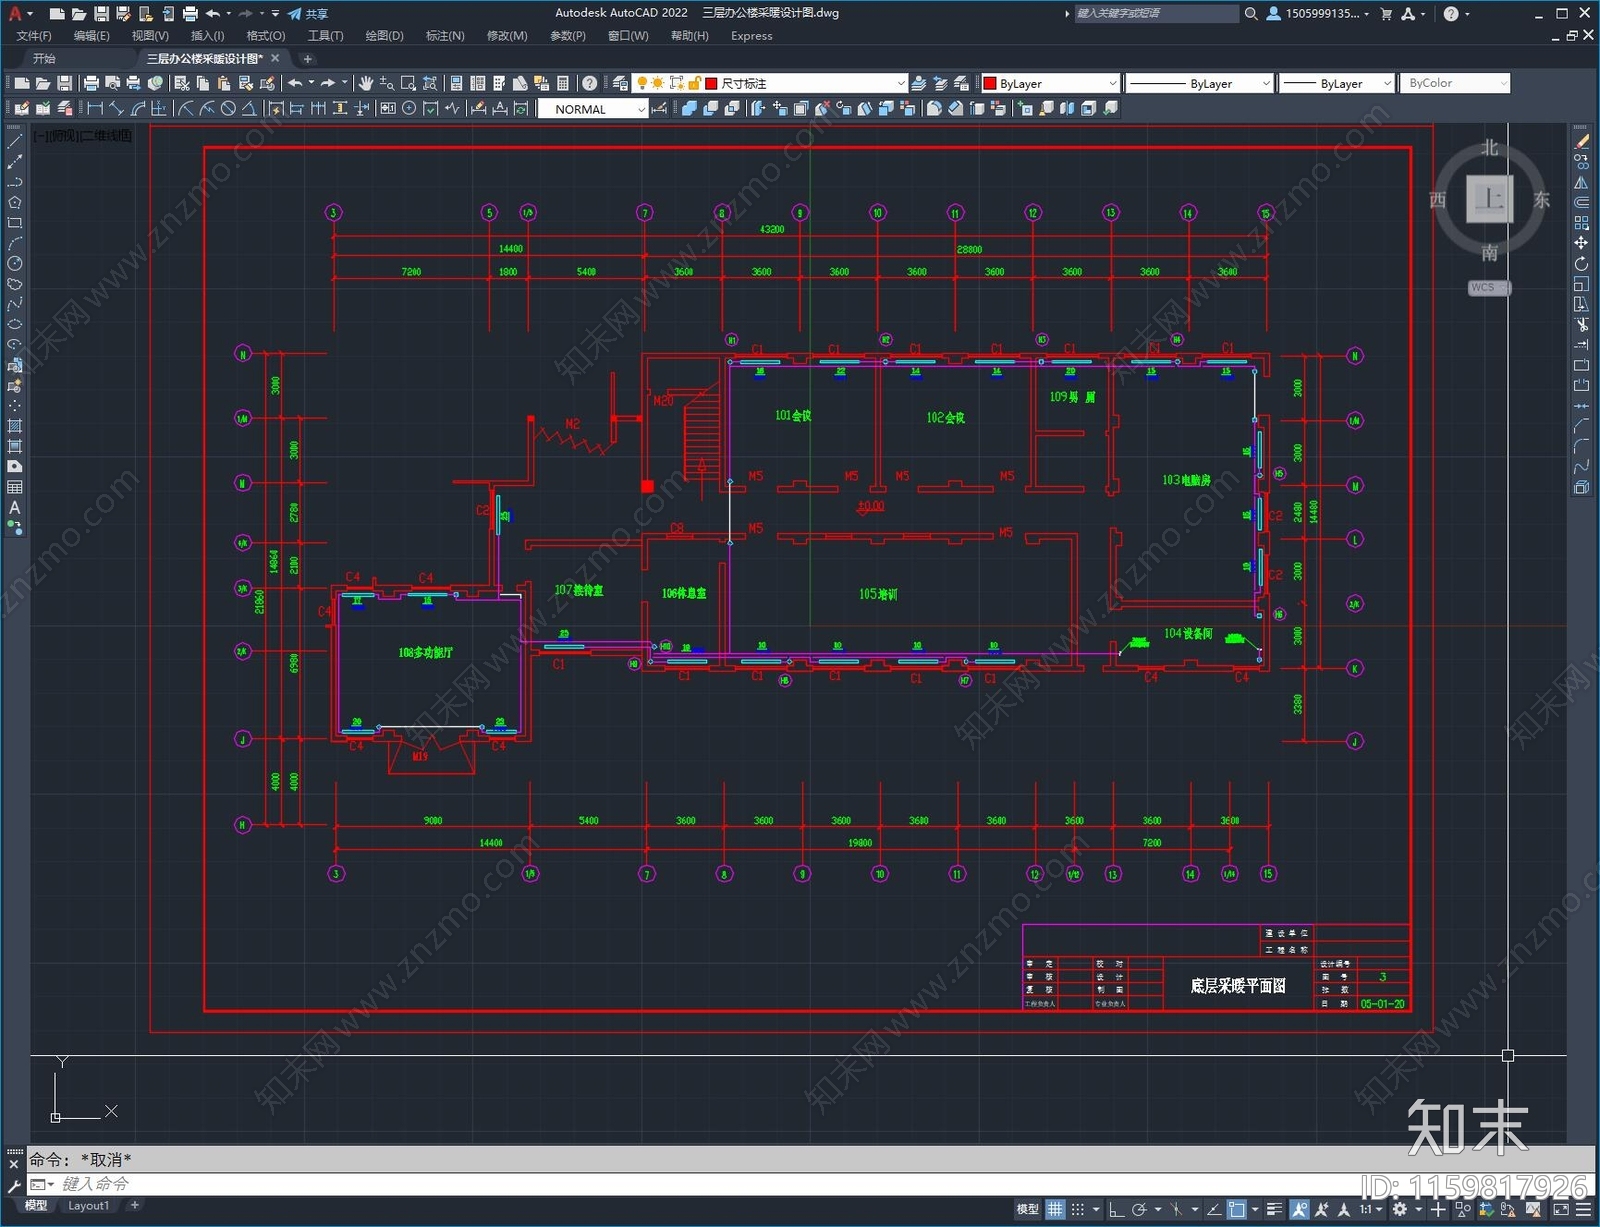Click the Undo arrow icon

pos(295,83)
